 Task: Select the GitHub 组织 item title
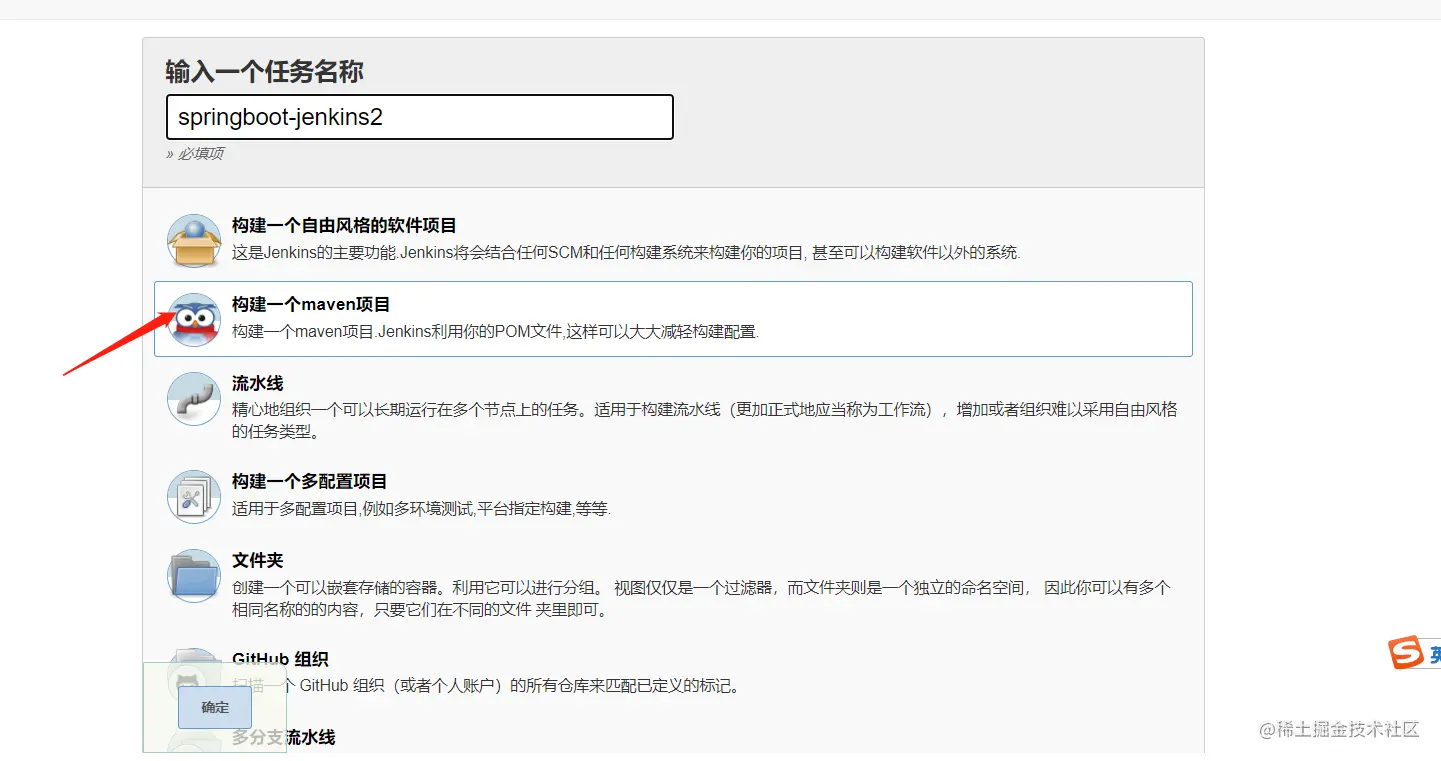point(280,659)
